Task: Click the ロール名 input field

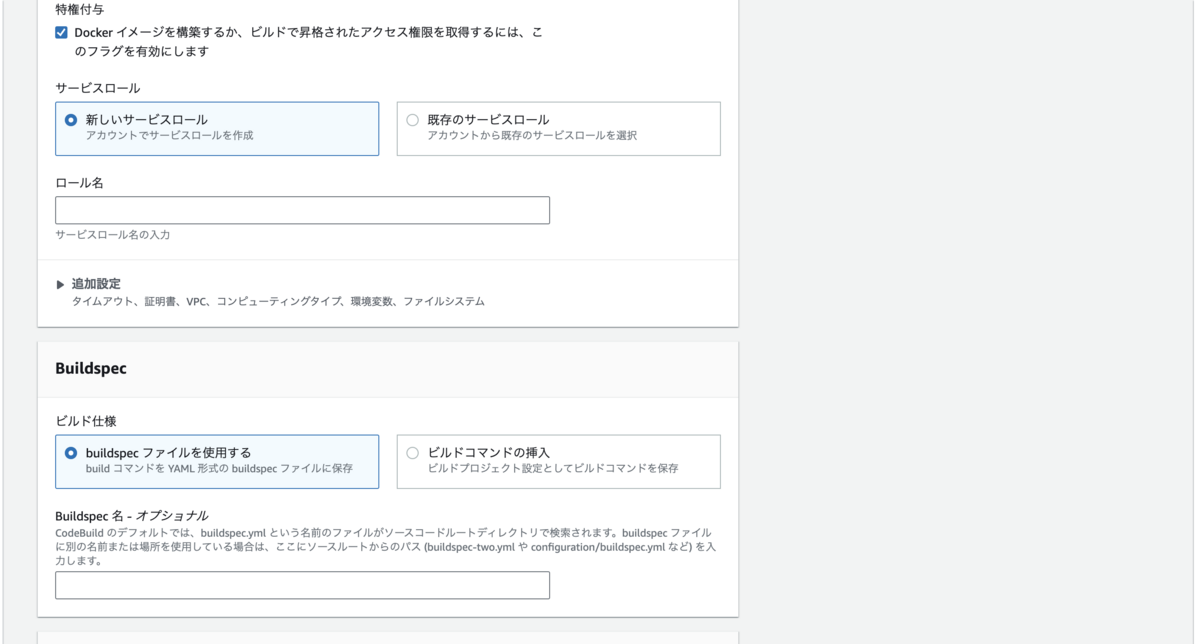Action: click(302, 210)
